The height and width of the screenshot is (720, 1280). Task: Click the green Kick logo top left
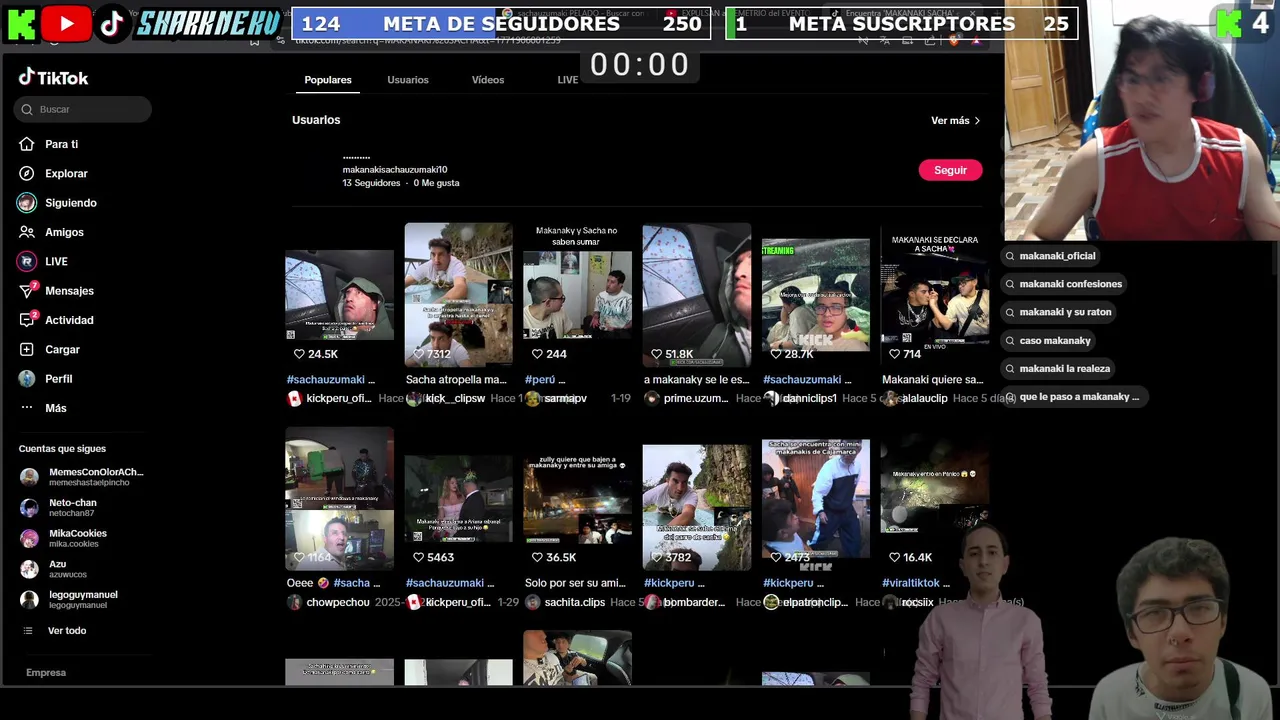[21, 24]
